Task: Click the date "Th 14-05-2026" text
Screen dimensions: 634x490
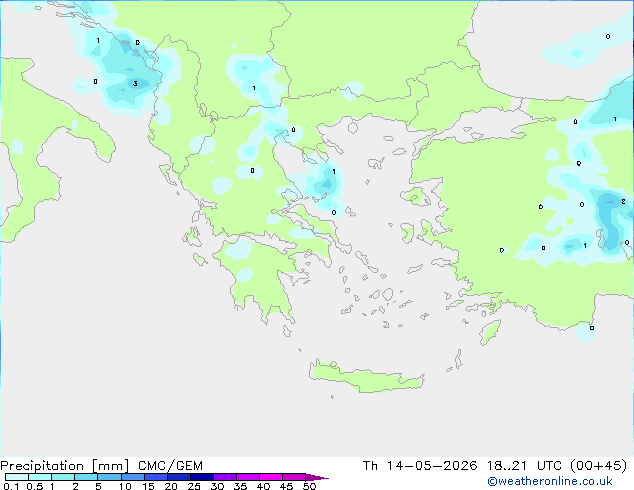Action: click(420, 466)
